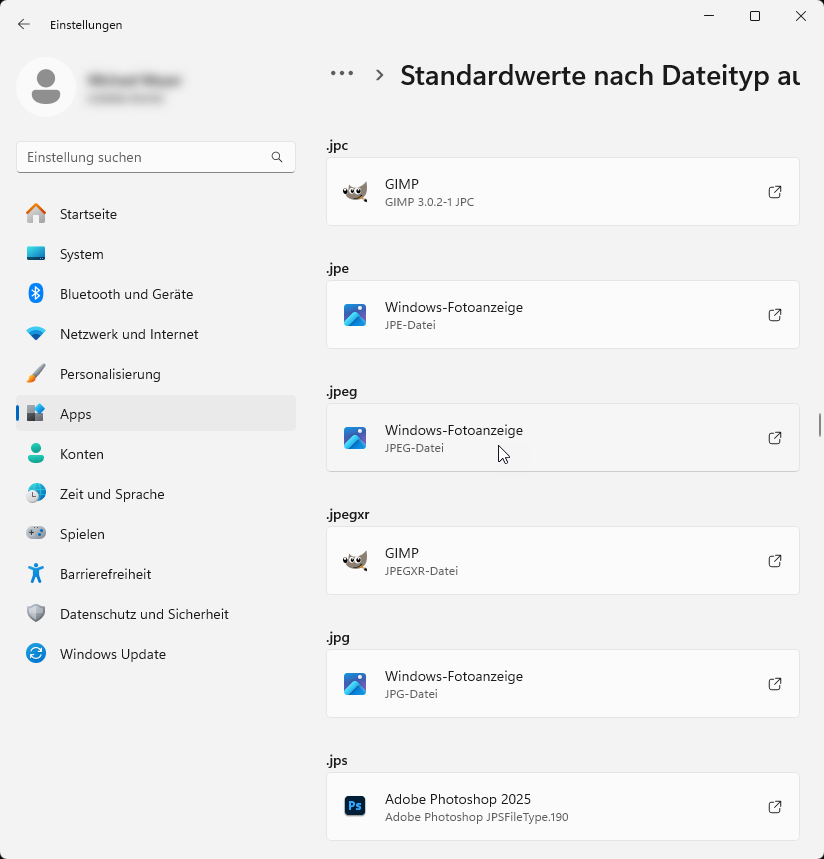Change the .jpe default Windows-Fotoanzeige

[x=563, y=315]
